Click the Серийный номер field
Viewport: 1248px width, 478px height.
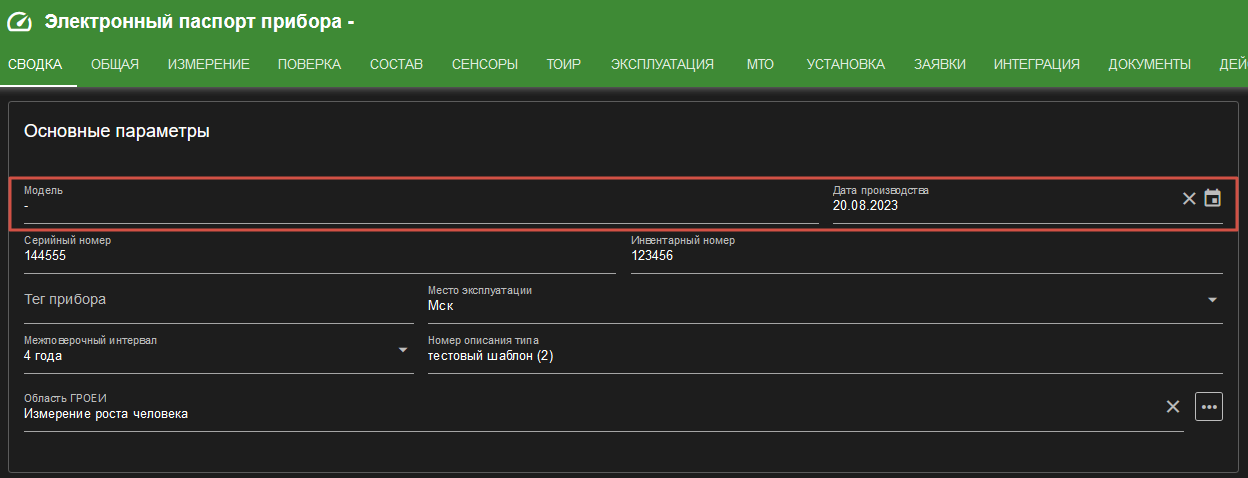[320, 254]
